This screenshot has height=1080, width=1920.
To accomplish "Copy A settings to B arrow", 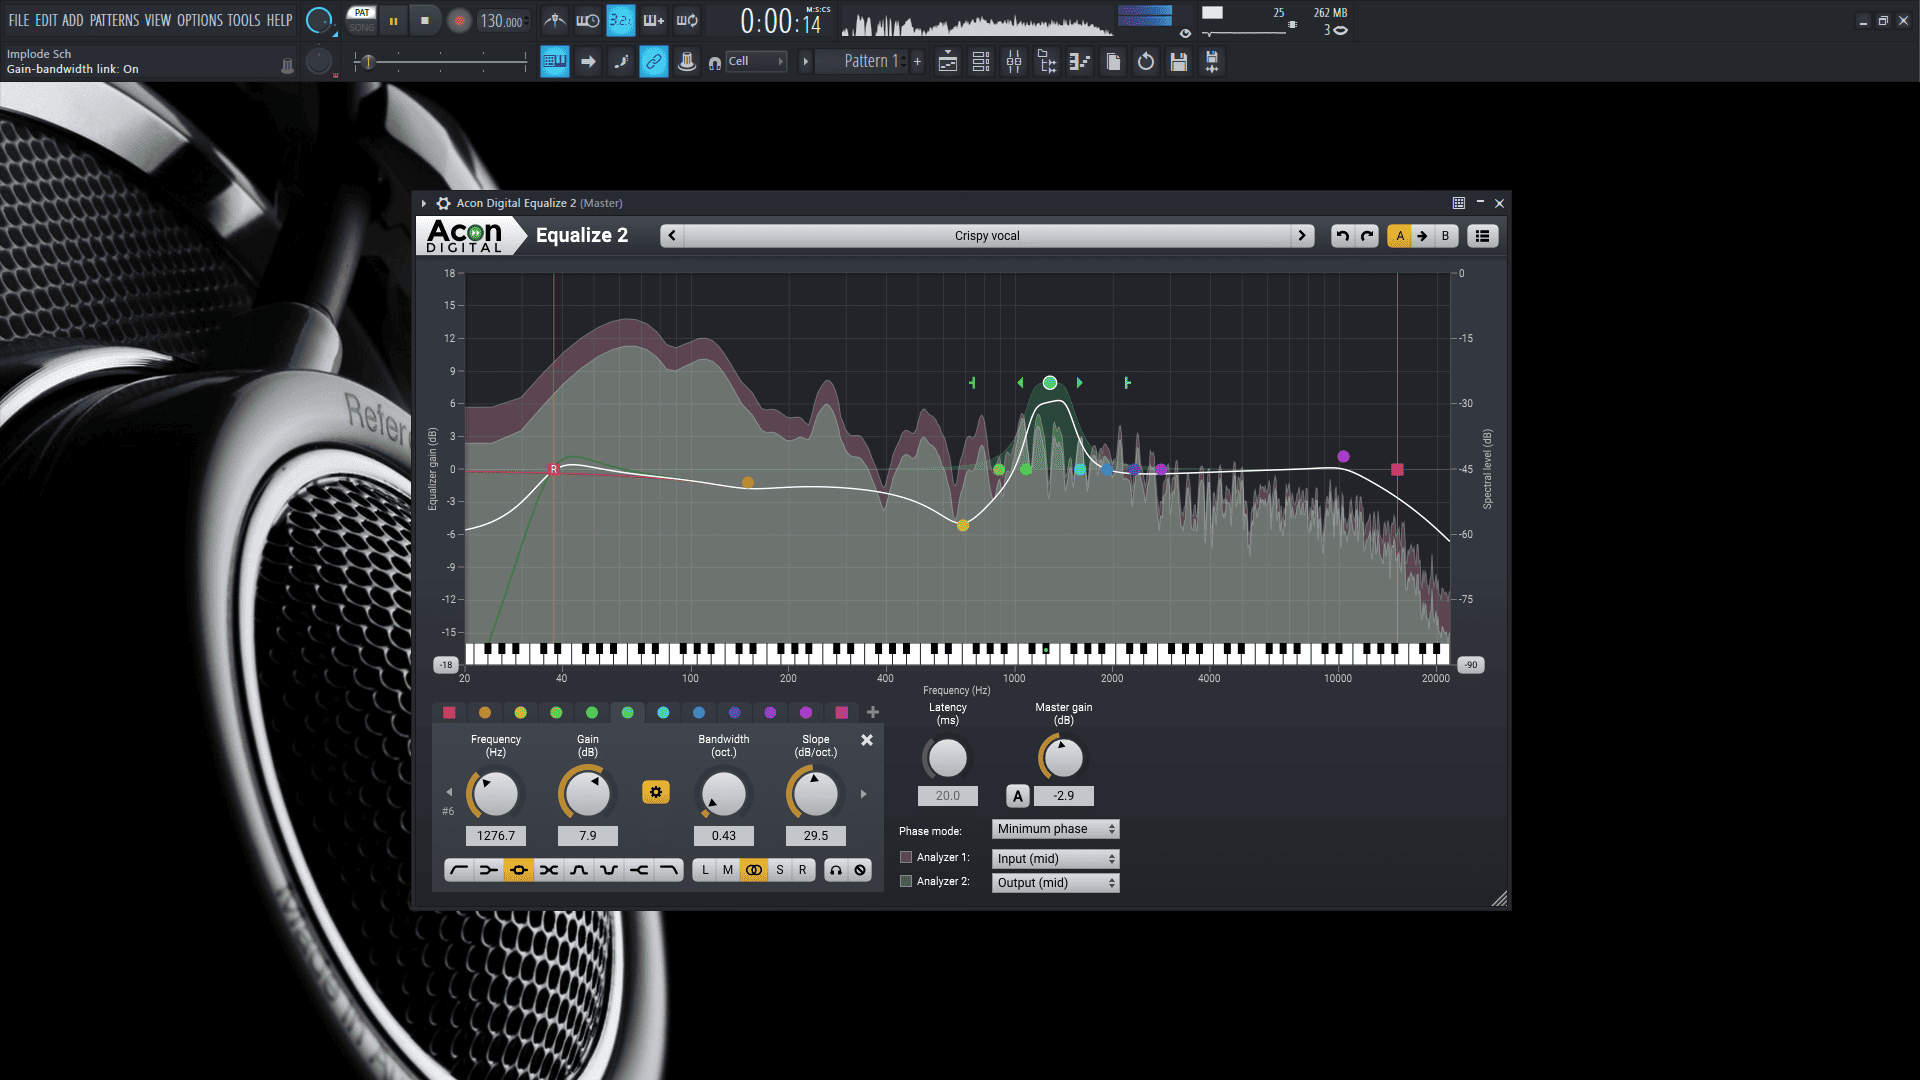I will point(1422,236).
